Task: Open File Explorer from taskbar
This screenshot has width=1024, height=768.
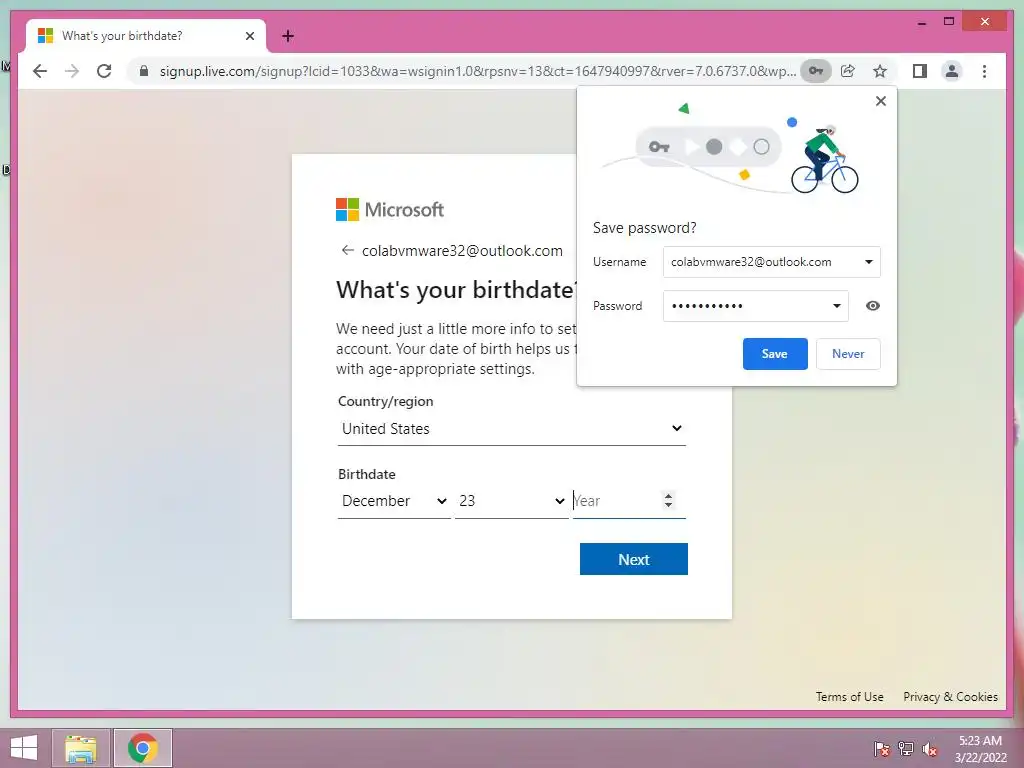Action: pos(81,748)
